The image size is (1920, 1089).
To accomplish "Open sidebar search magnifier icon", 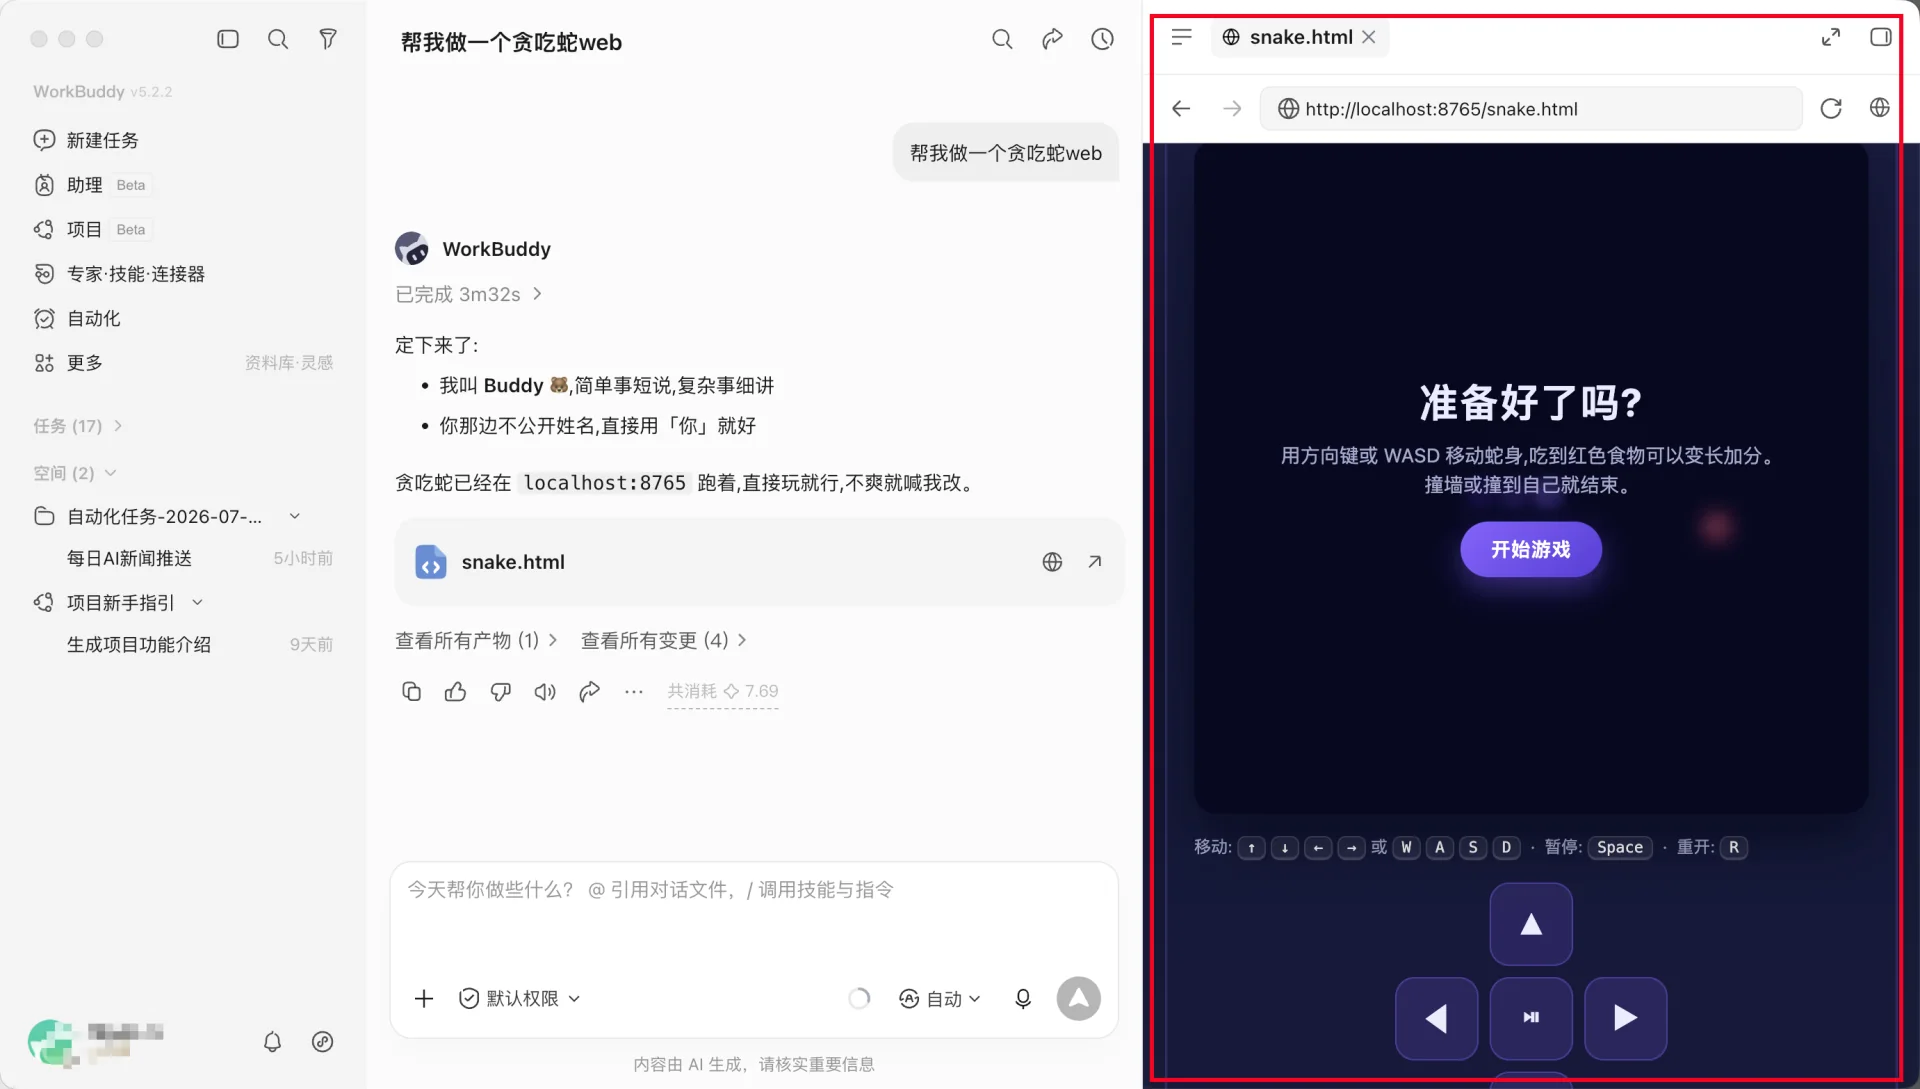I will 278,39.
